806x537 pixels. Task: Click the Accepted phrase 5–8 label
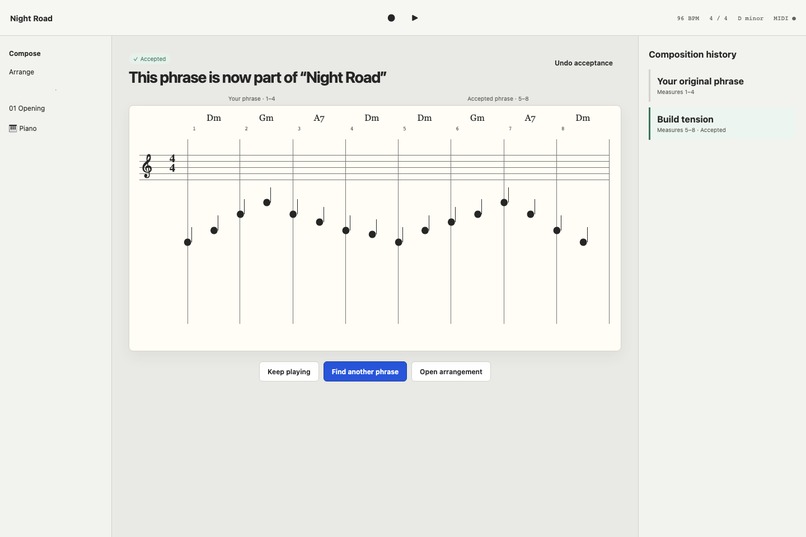pos(498,99)
